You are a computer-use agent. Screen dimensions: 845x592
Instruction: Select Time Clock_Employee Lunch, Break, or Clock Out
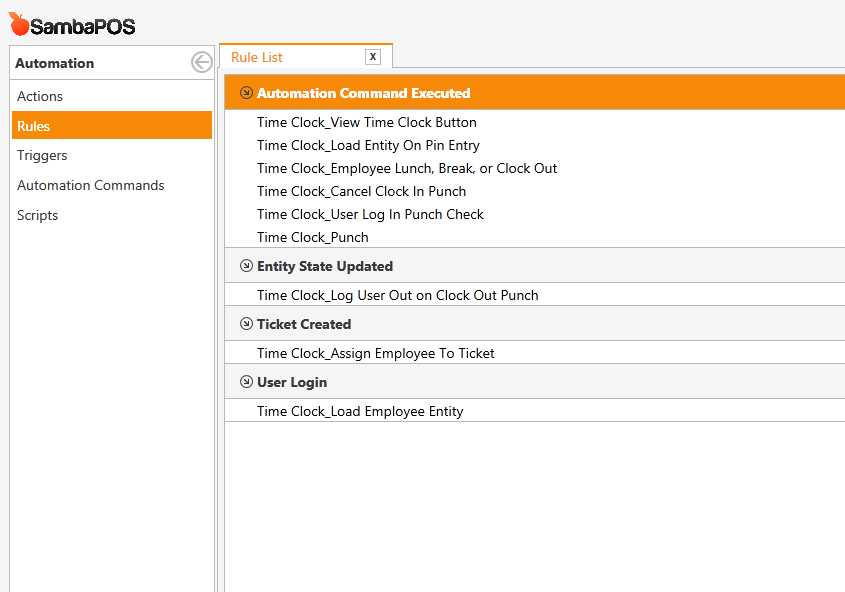click(x=406, y=168)
